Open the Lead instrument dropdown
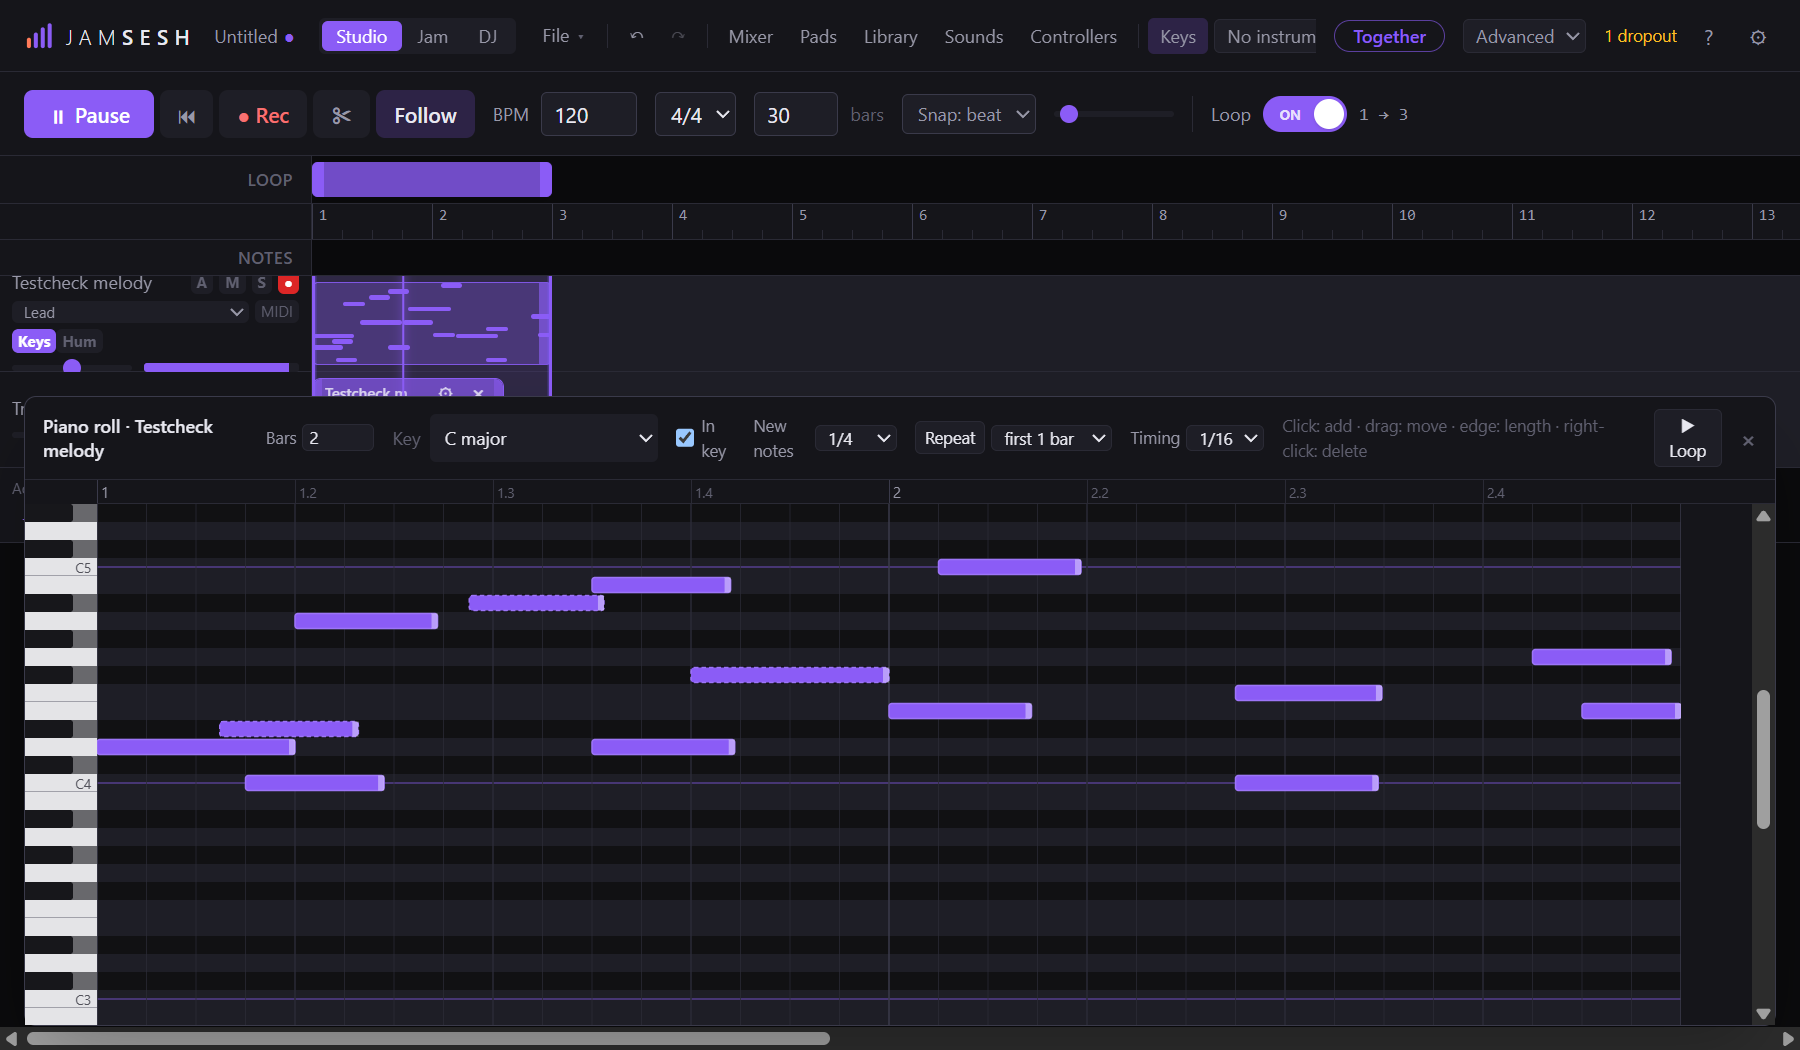The width and height of the screenshot is (1800, 1050). [131, 312]
